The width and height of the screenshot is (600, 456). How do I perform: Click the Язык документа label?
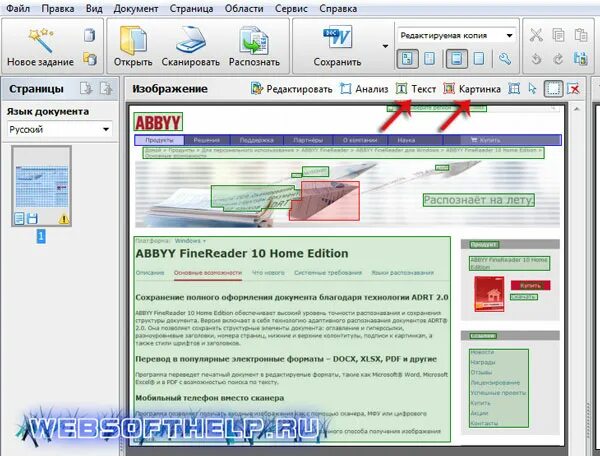[48, 111]
